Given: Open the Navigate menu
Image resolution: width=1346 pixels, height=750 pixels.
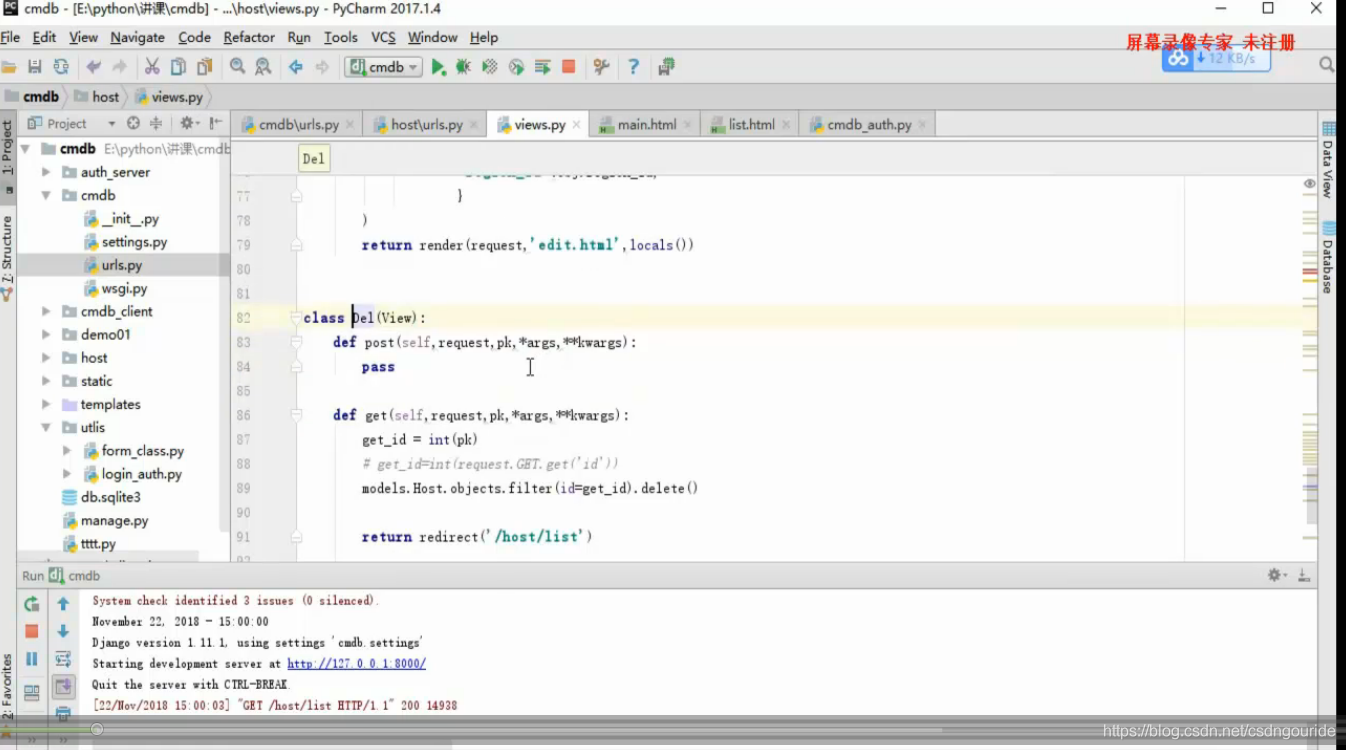Looking at the screenshot, I should [137, 37].
